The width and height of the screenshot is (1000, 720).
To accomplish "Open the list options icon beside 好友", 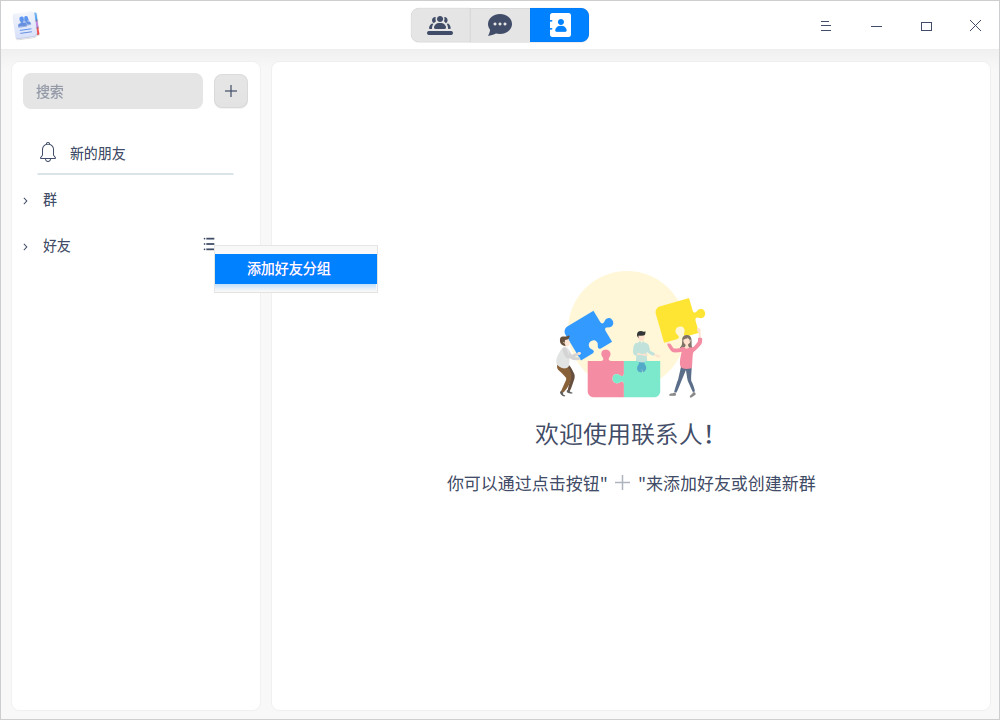I will click(209, 244).
